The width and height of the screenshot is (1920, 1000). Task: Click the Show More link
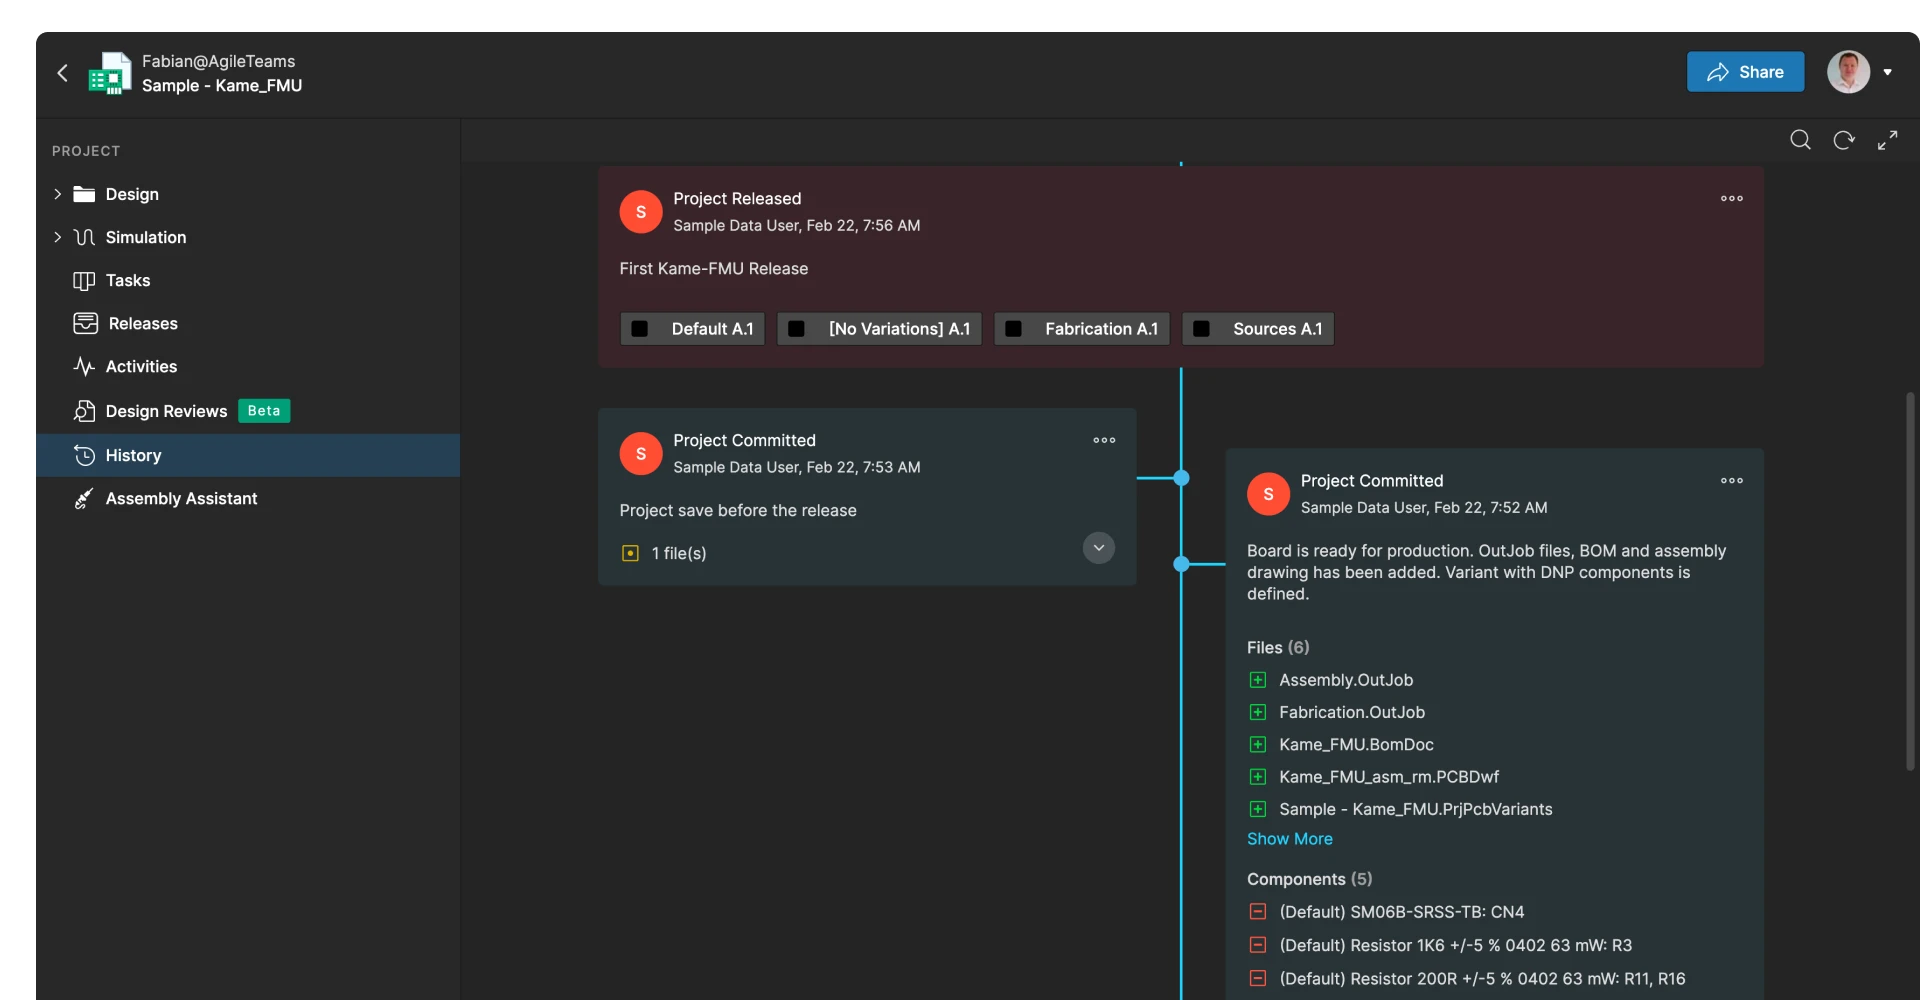(x=1289, y=839)
